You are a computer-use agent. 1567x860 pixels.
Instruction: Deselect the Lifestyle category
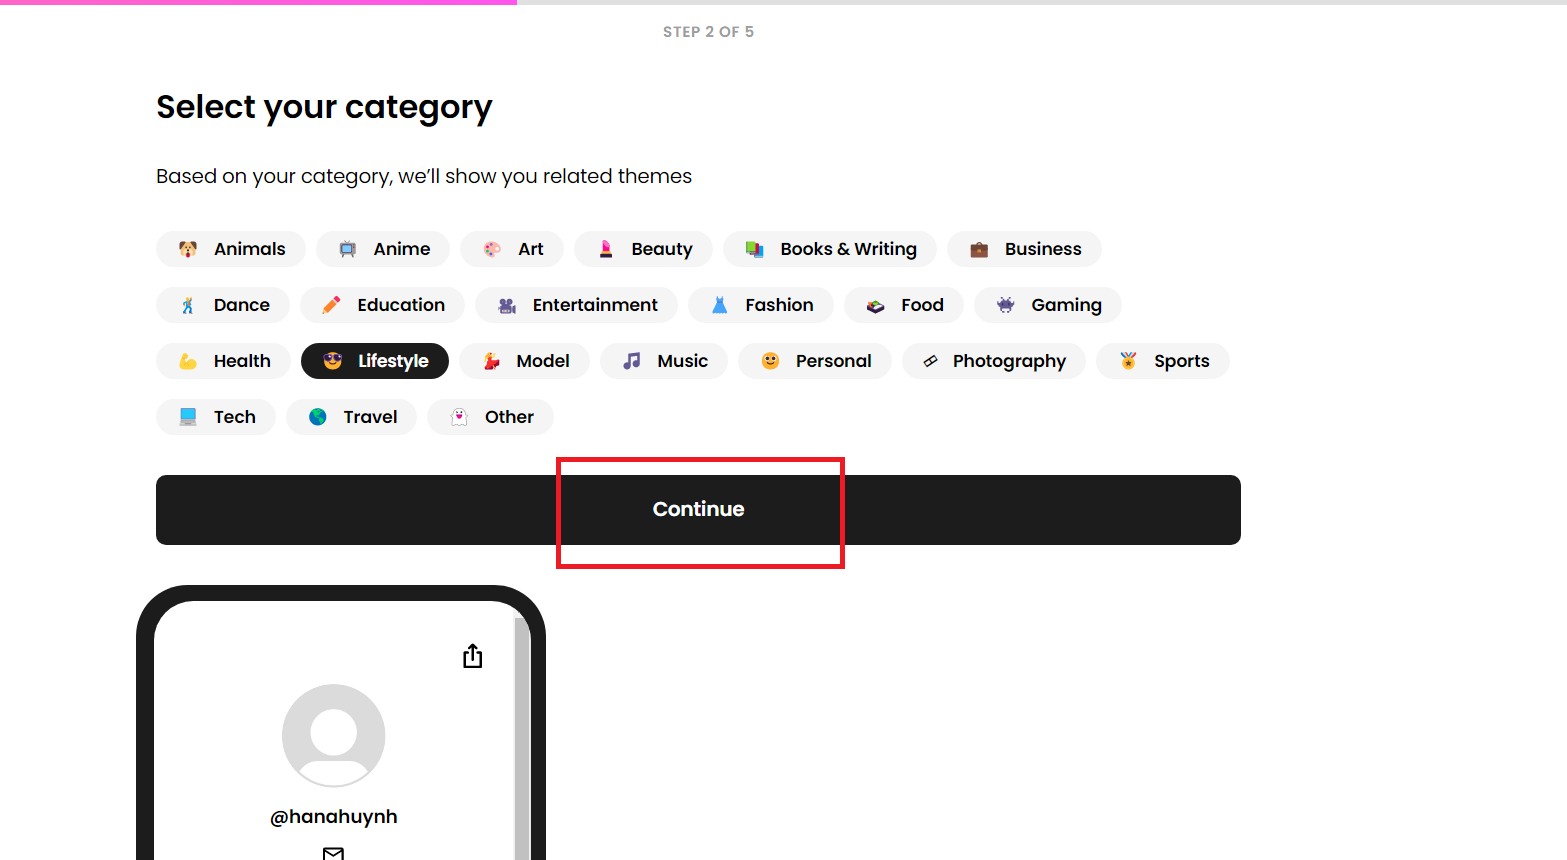click(375, 361)
